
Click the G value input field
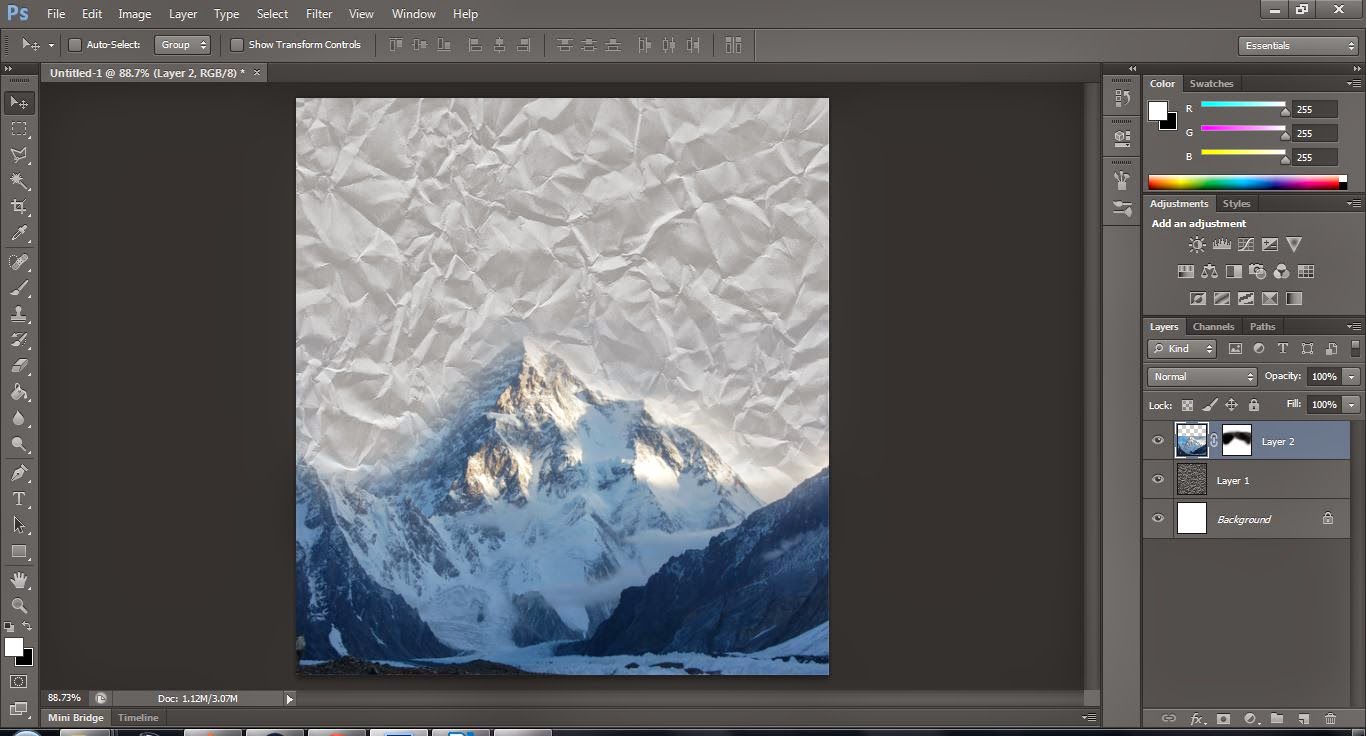(x=1315, y=133)
